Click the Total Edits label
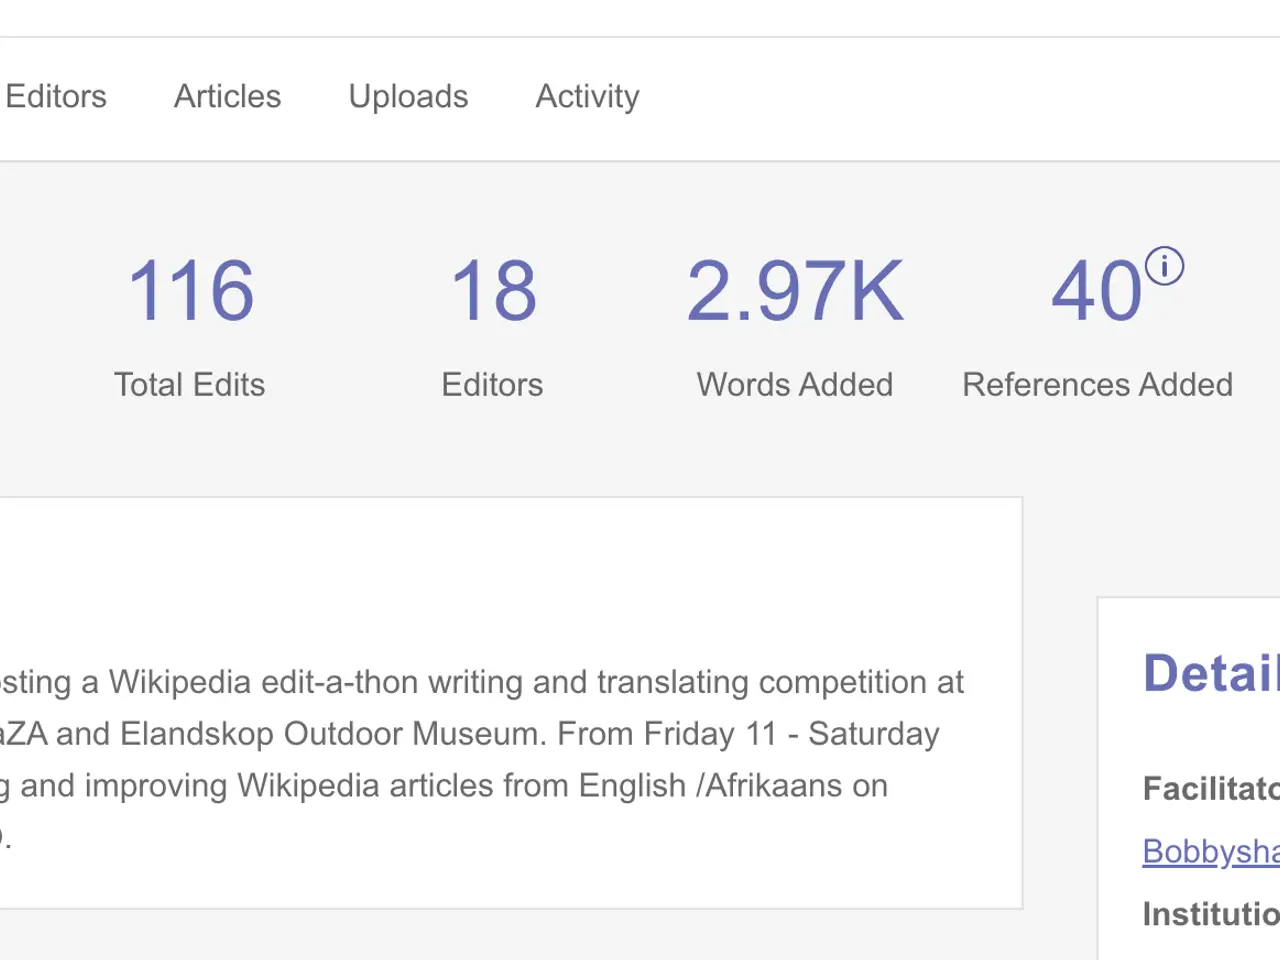Screen dimensions: 1280x960 pos(189,385)
